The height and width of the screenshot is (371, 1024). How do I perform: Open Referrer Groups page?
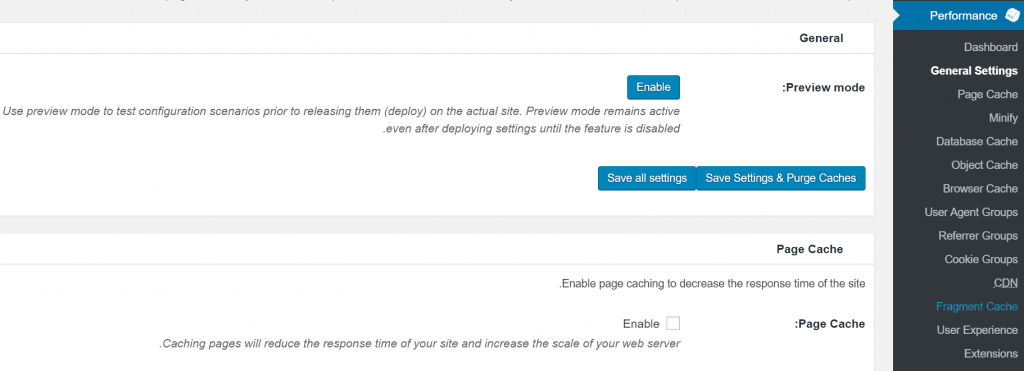click(978, 235)
